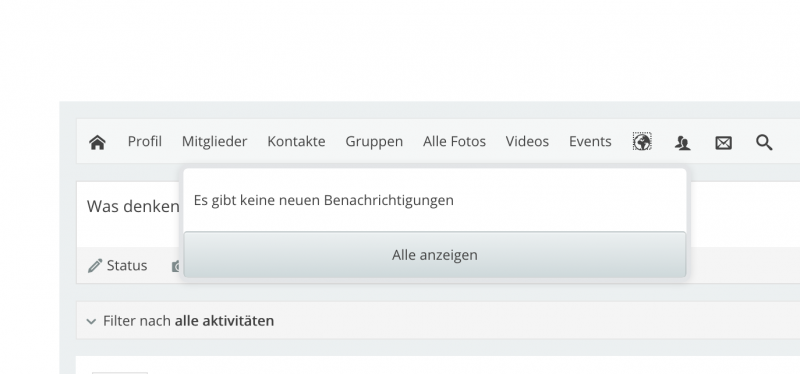Open the alle aktivitäten filter dropdown
This screenshot has width=800, height=374.
tap(224, 320)
